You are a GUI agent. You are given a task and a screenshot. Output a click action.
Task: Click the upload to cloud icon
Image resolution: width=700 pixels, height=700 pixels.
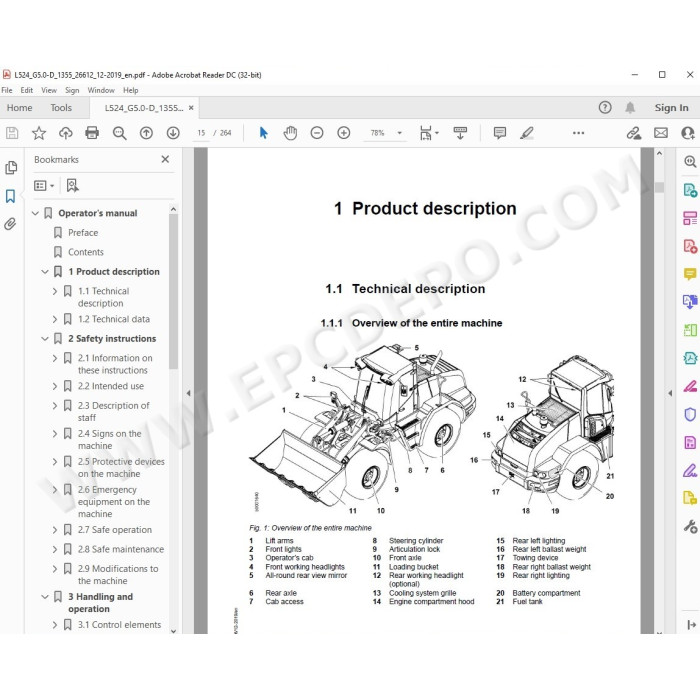66,133
